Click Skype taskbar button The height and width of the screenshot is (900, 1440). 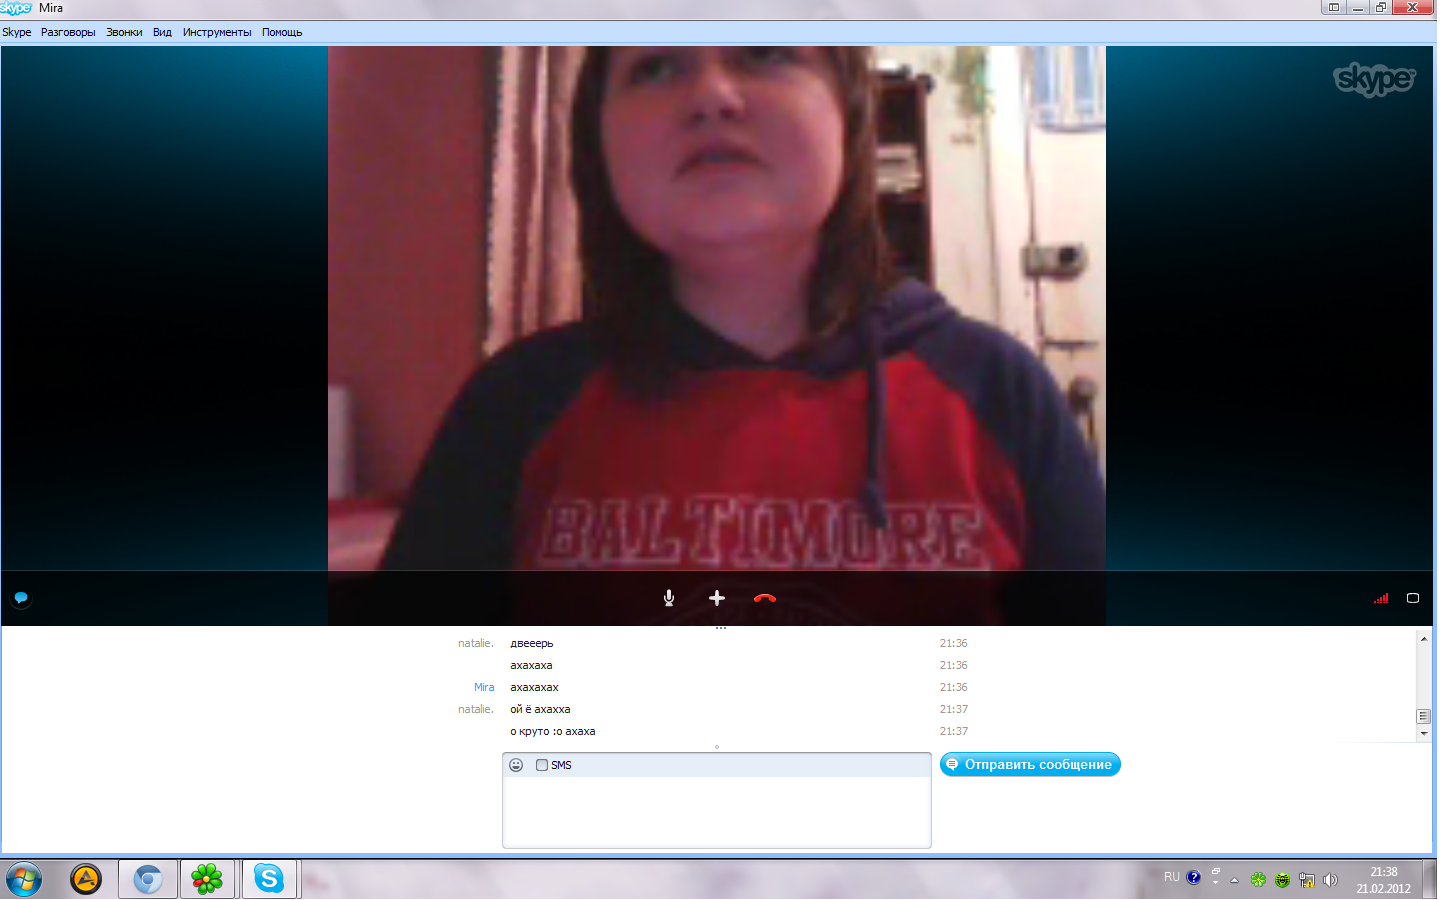[x=269, y=880]
